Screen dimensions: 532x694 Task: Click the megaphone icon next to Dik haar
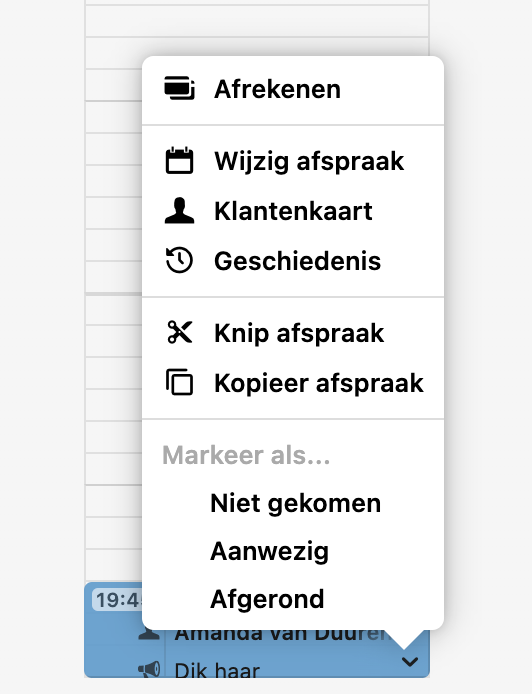click(150, 668)
